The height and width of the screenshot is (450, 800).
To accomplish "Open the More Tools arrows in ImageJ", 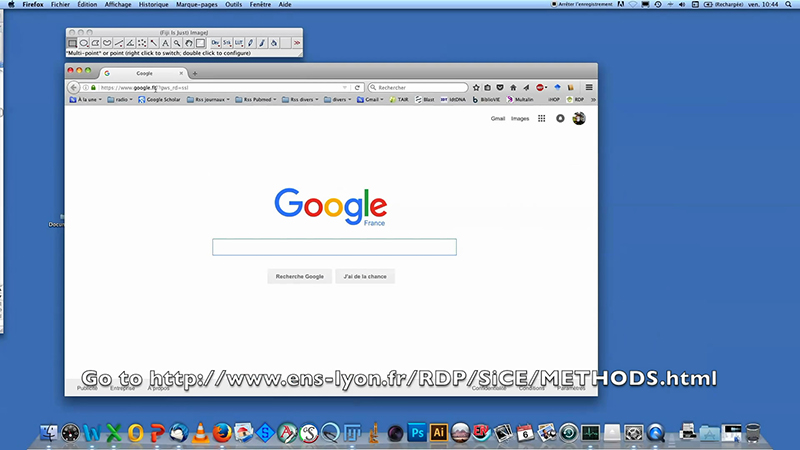I will coord(297,43).
